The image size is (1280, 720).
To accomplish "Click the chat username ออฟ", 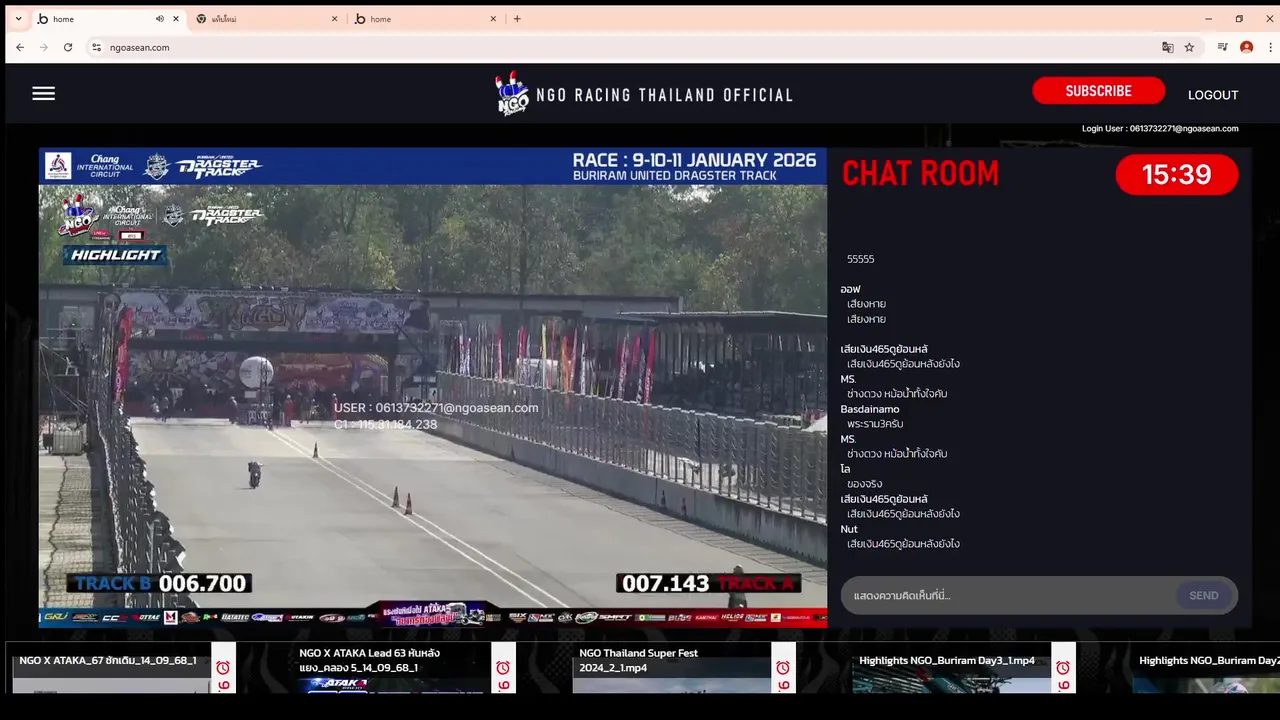I will point(851,289).
